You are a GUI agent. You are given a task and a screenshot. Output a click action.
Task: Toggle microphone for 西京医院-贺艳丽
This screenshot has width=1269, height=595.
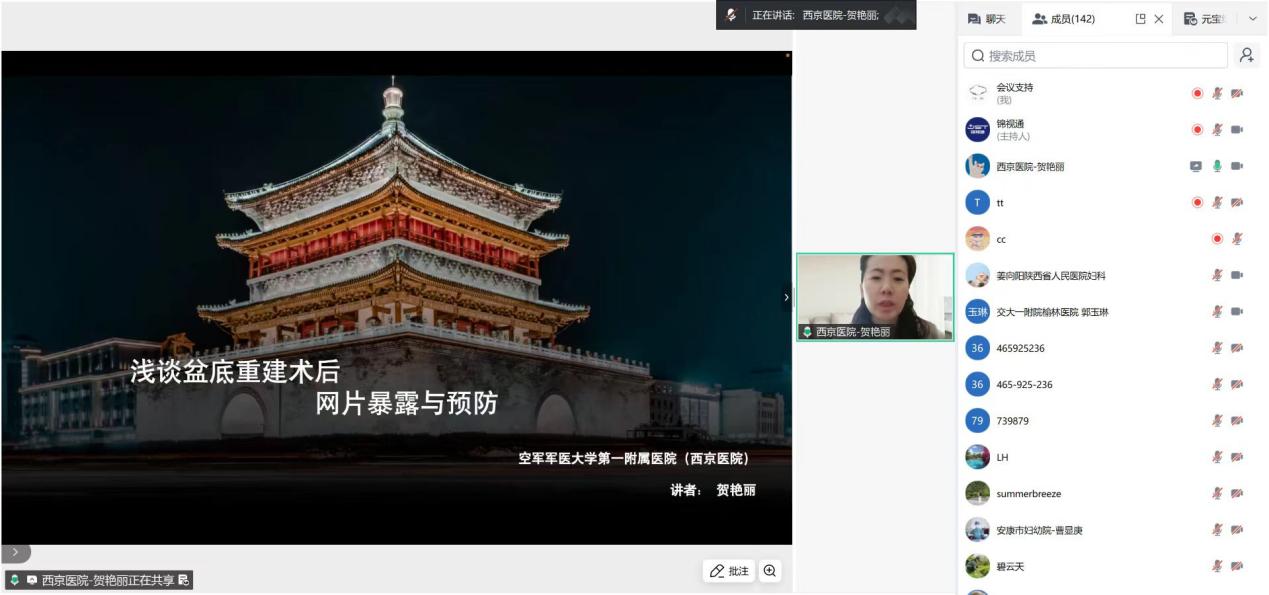click(x=1217, y=166)
